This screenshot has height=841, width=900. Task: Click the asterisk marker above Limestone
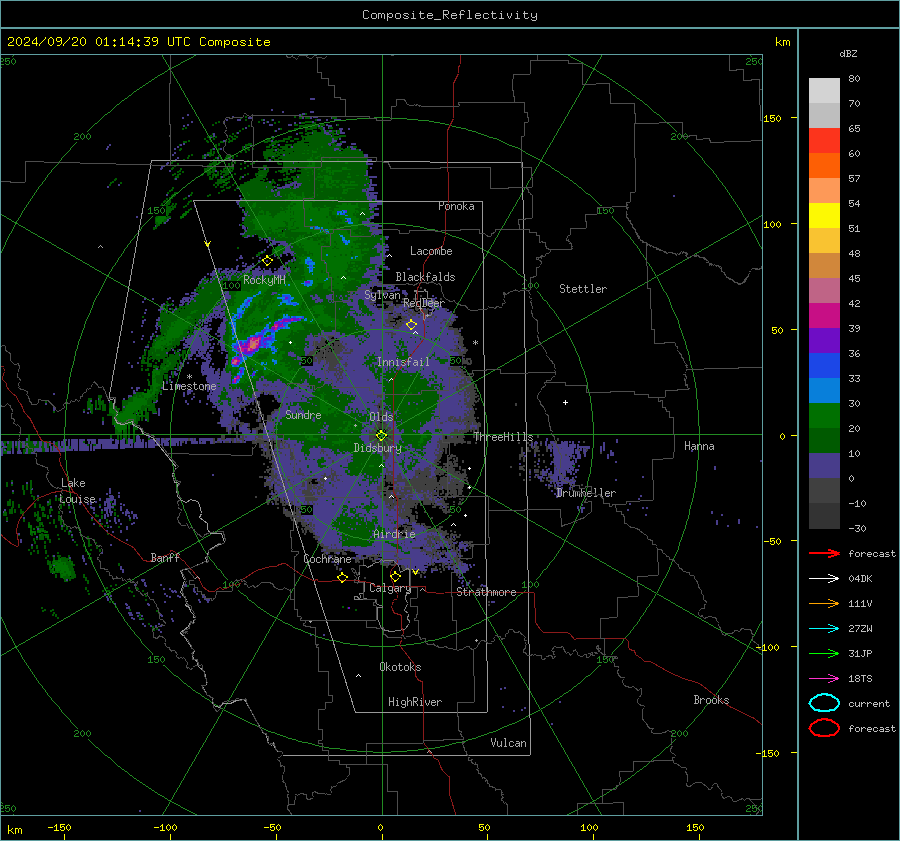coord(189,377)
